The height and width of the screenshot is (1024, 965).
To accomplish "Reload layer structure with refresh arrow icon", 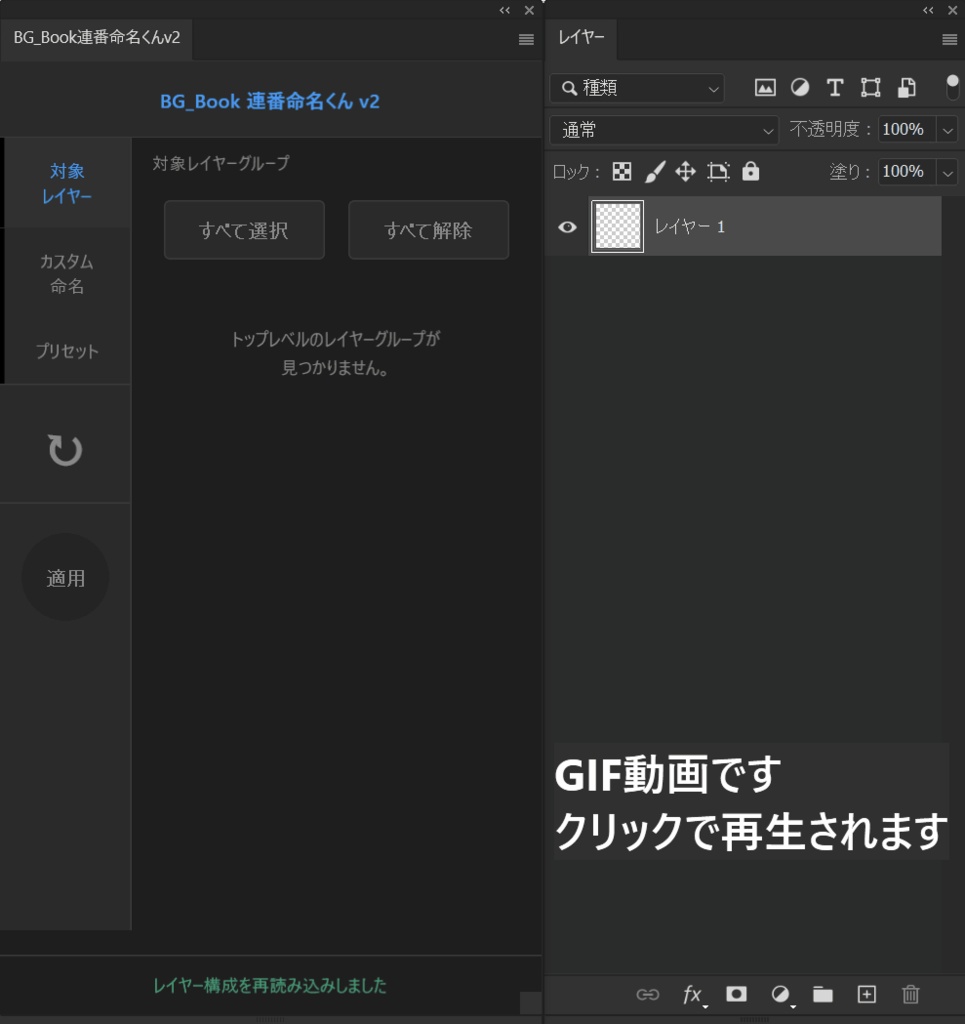I will click(x=65, y=450).
